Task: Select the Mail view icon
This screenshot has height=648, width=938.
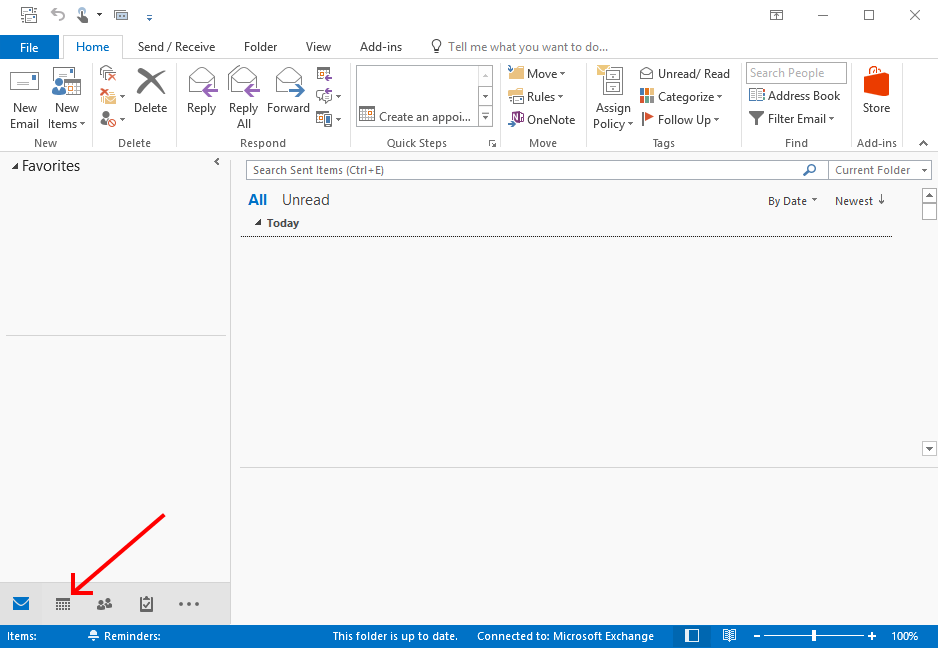Action: 21,604
